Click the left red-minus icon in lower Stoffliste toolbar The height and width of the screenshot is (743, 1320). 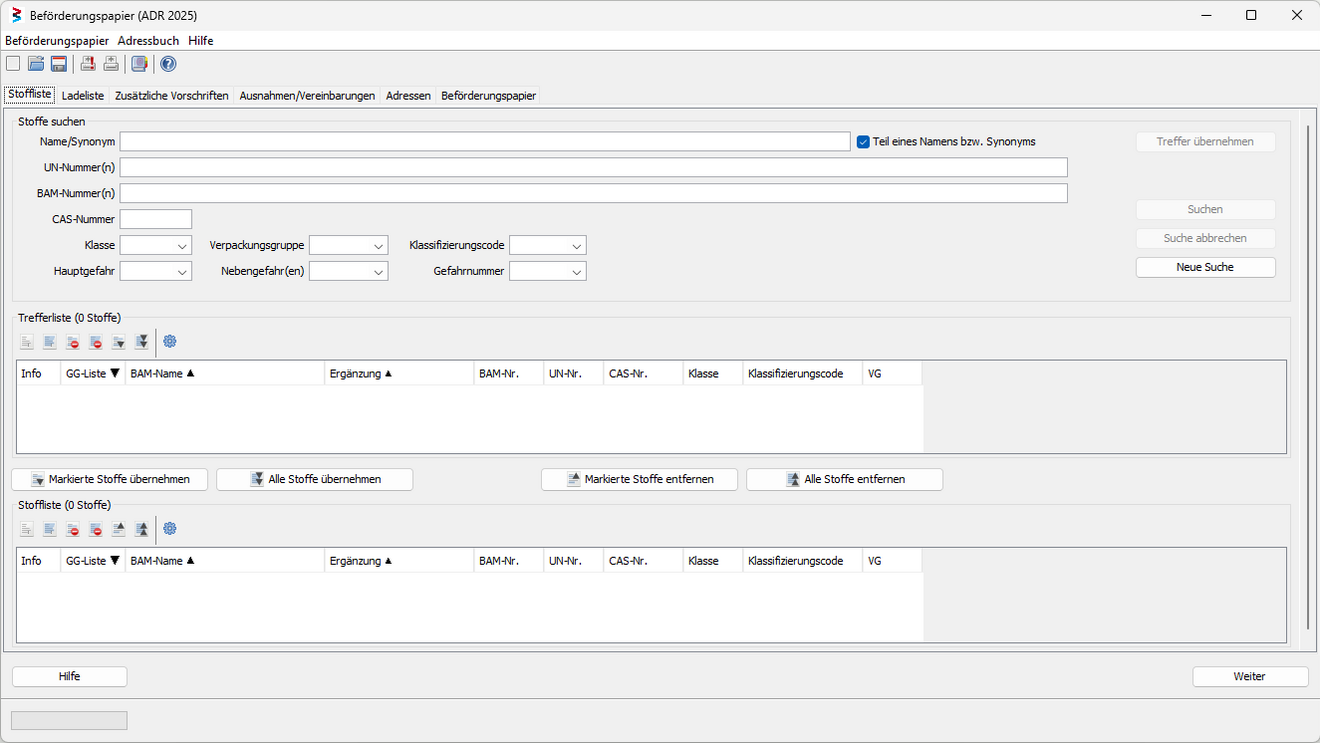[73, 529]
